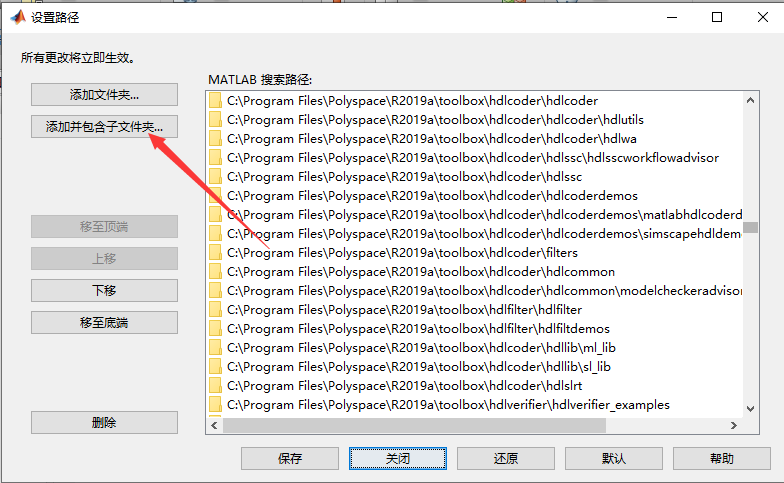Click the 移至底端 button
The image size is (784, 483).
(x=104, y=322)
